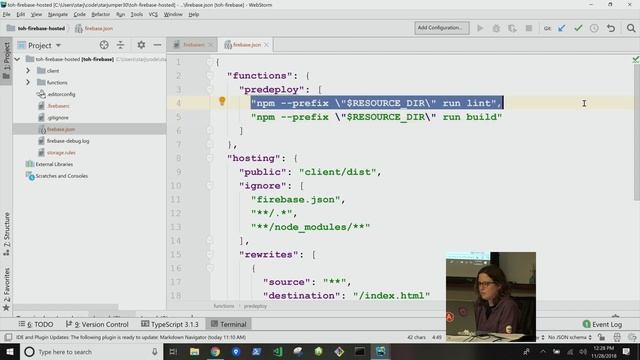
Task: Click the taskbar clock
Action: tap(604, 352)
